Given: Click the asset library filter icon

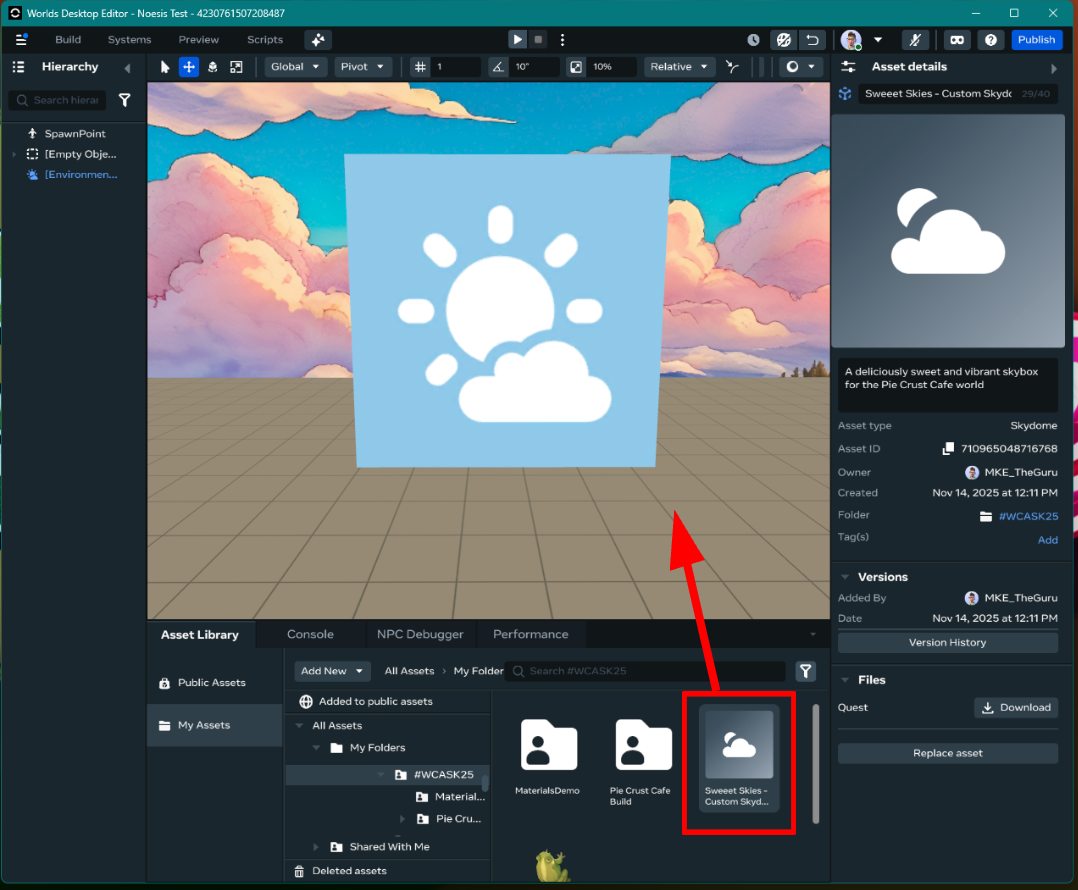Looking at the screenshot, I should [805, 671].
